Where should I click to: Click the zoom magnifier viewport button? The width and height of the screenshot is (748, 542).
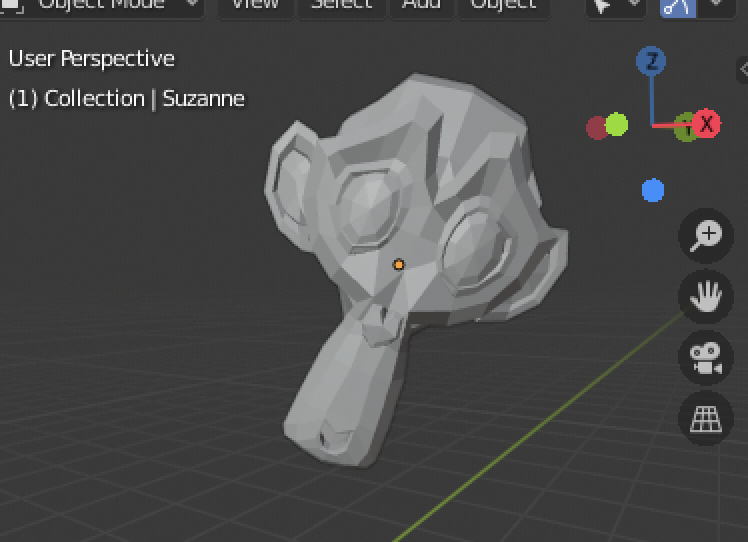coord(706,236)
